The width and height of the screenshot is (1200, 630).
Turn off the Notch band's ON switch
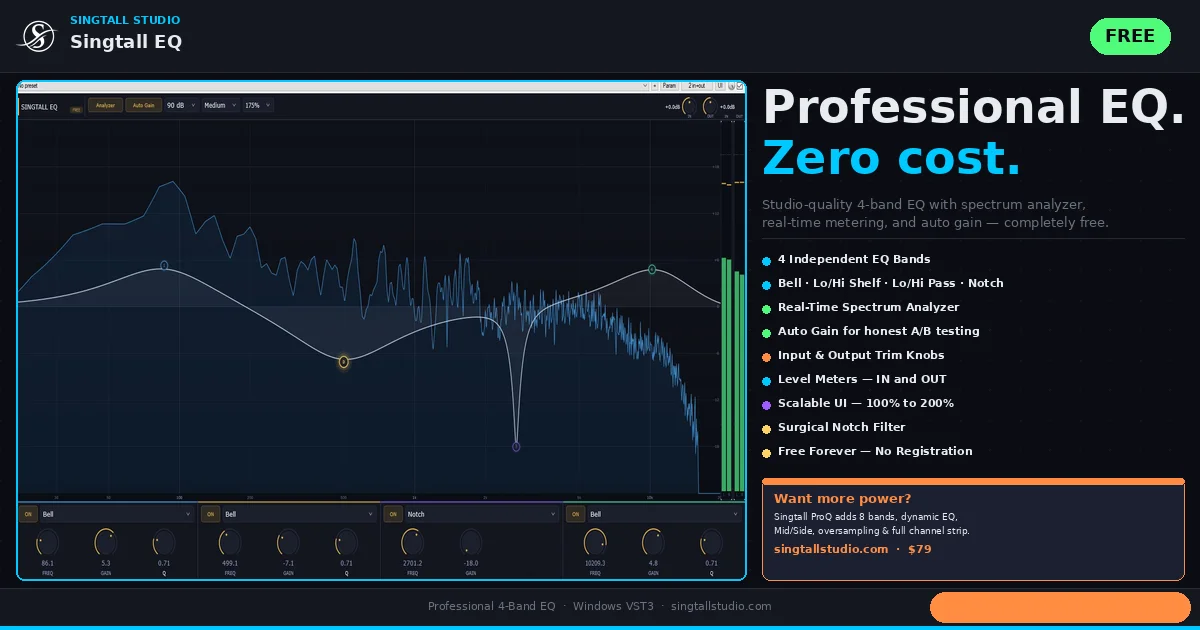[393, 514]
